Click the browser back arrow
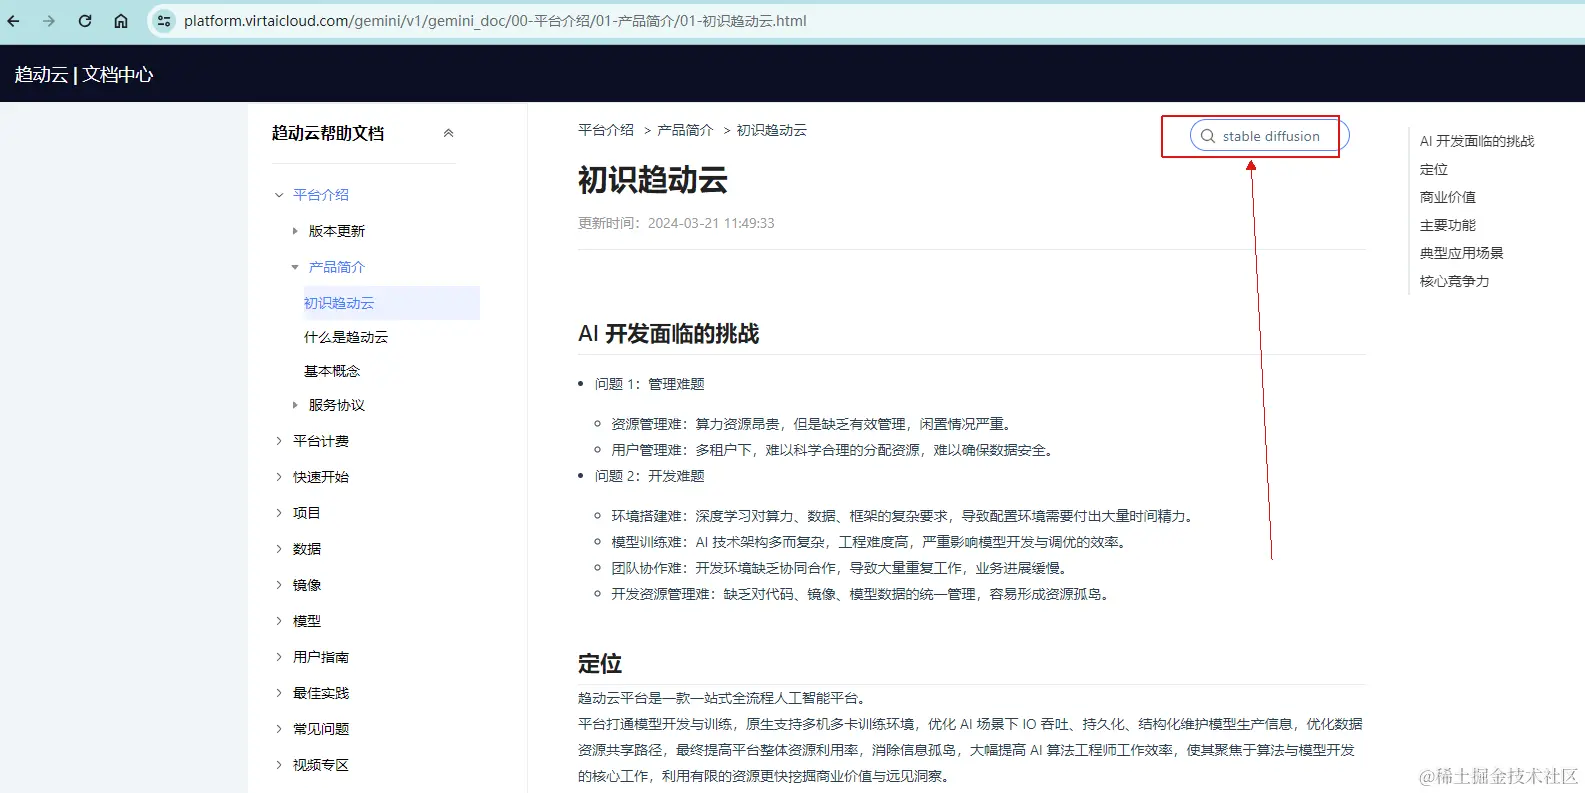The height and width of the screenshot is (793, 1585). click(14, 21)
